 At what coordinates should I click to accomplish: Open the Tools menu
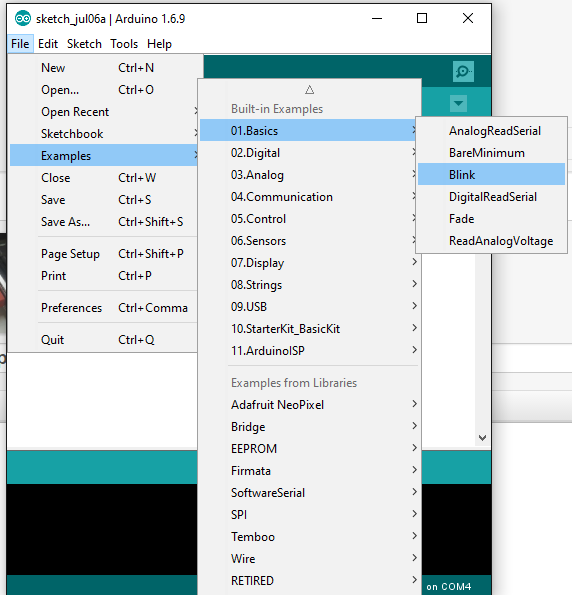point(124,44)
